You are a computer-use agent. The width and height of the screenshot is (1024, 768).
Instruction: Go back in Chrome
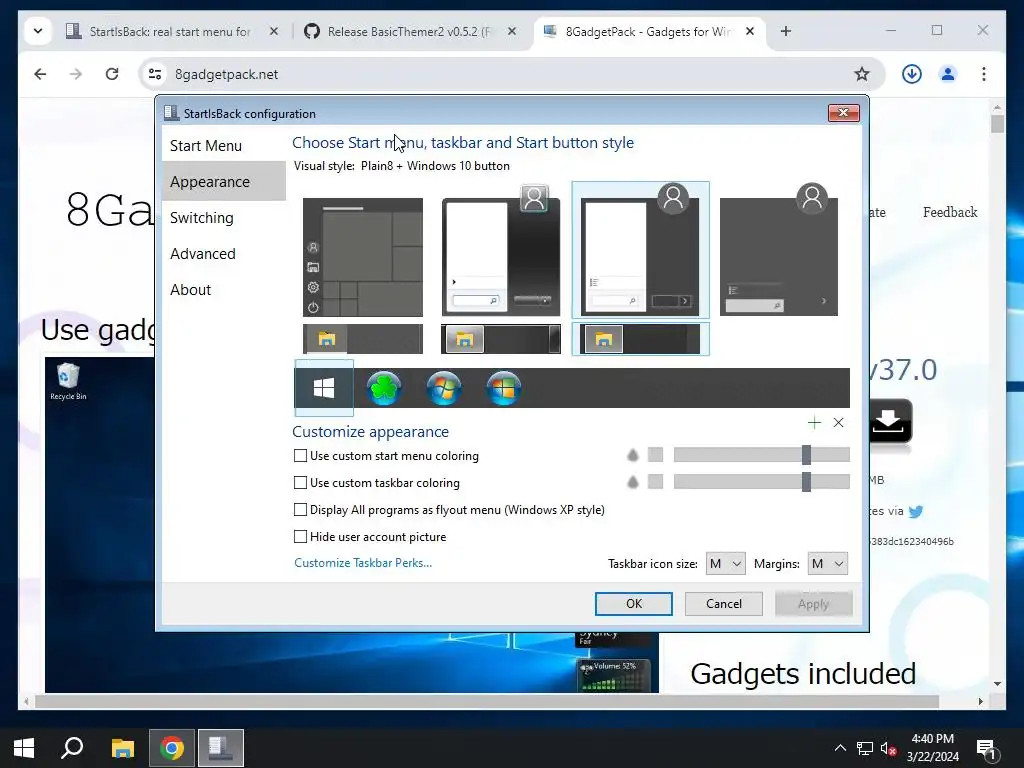tap(40, 74)
